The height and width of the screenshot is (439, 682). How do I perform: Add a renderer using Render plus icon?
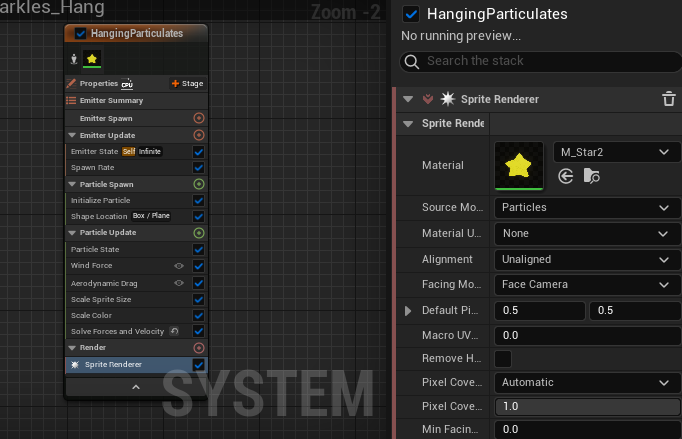coord(198,348)
